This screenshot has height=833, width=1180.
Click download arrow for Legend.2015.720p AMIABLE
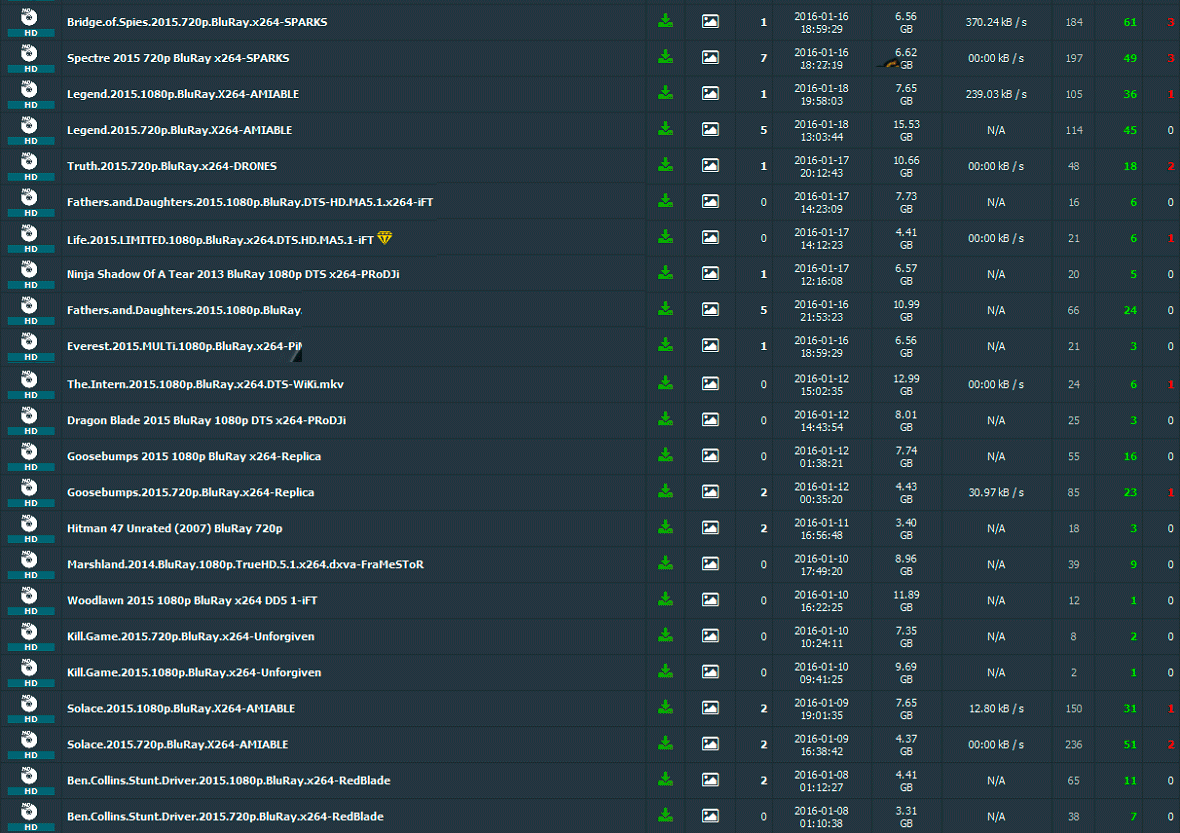pos(665,129)
